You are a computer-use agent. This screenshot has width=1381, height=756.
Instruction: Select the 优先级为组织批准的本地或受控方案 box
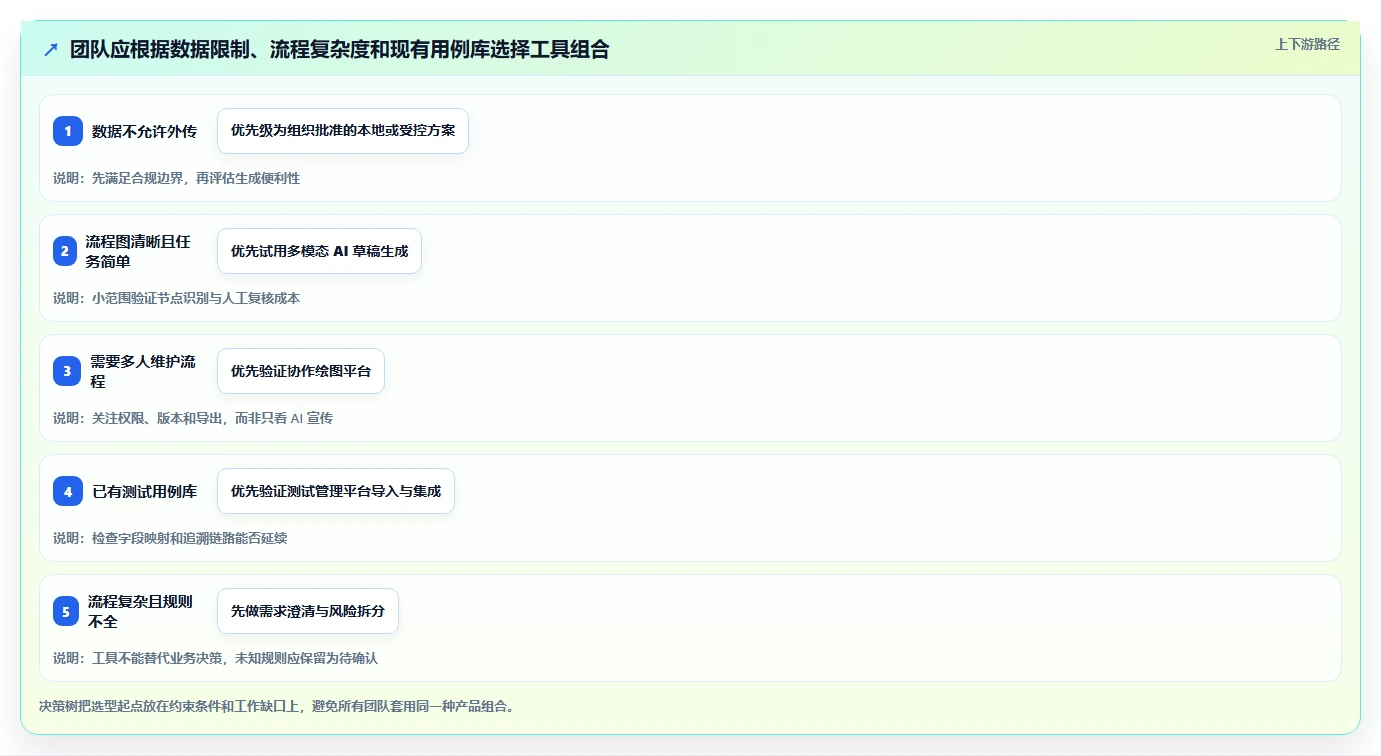tap(343, 131)
